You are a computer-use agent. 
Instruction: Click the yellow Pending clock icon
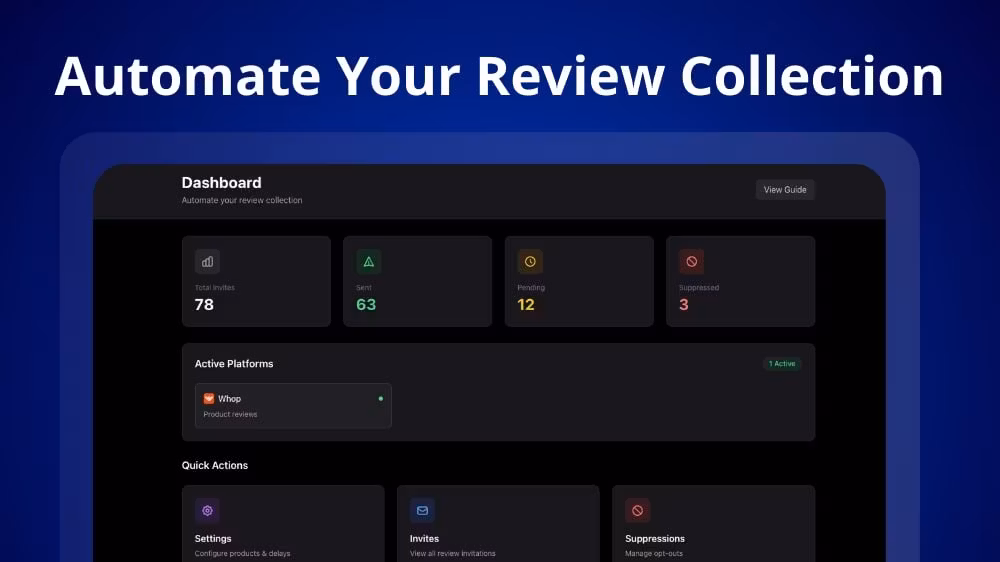tap(530, 262)
